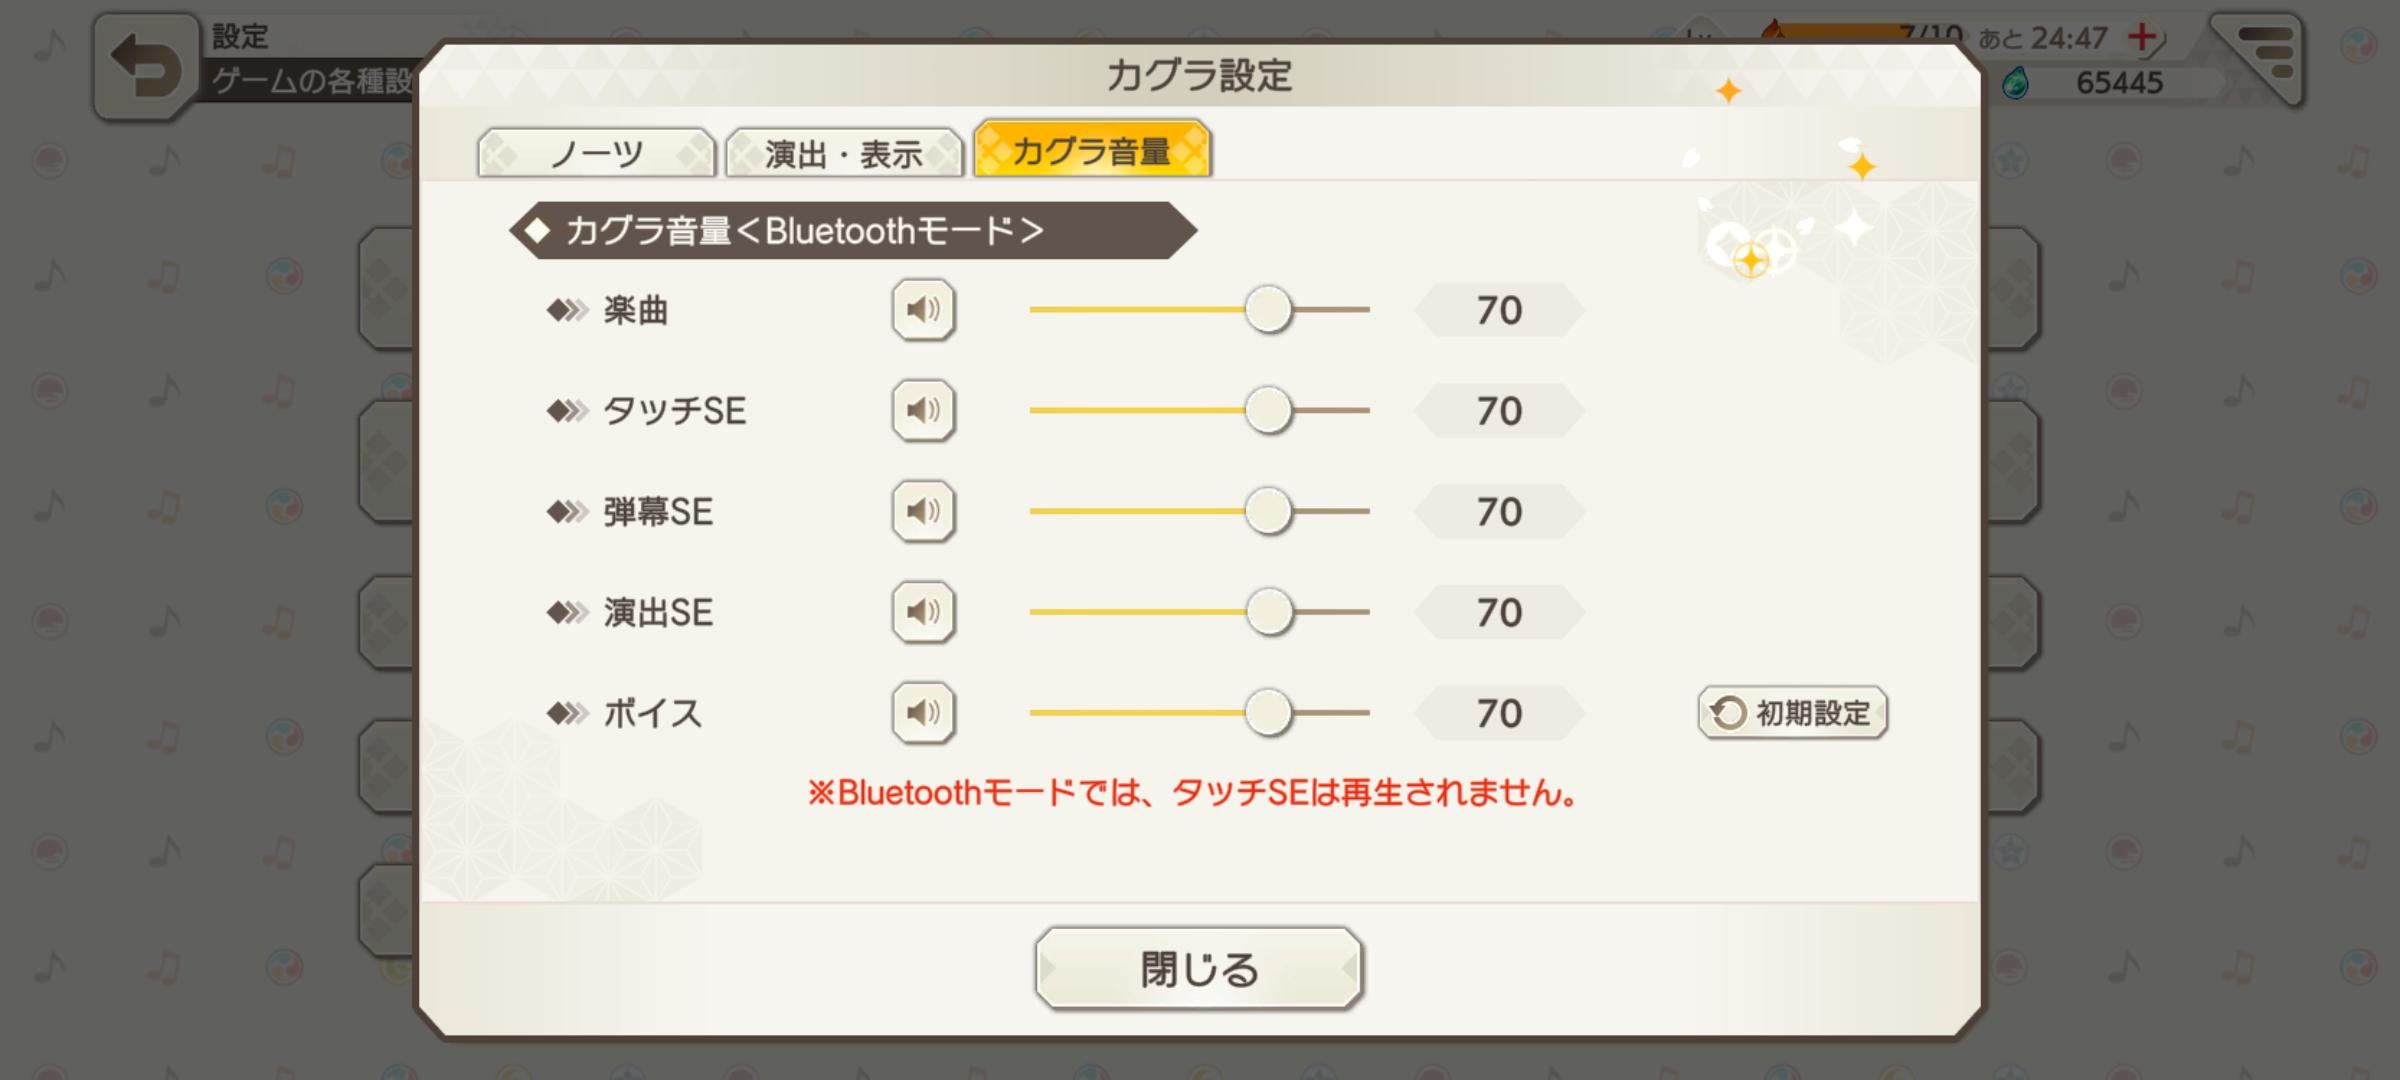
Task: Click the ボイス volume slider knob
Action: coord(1268,713)
